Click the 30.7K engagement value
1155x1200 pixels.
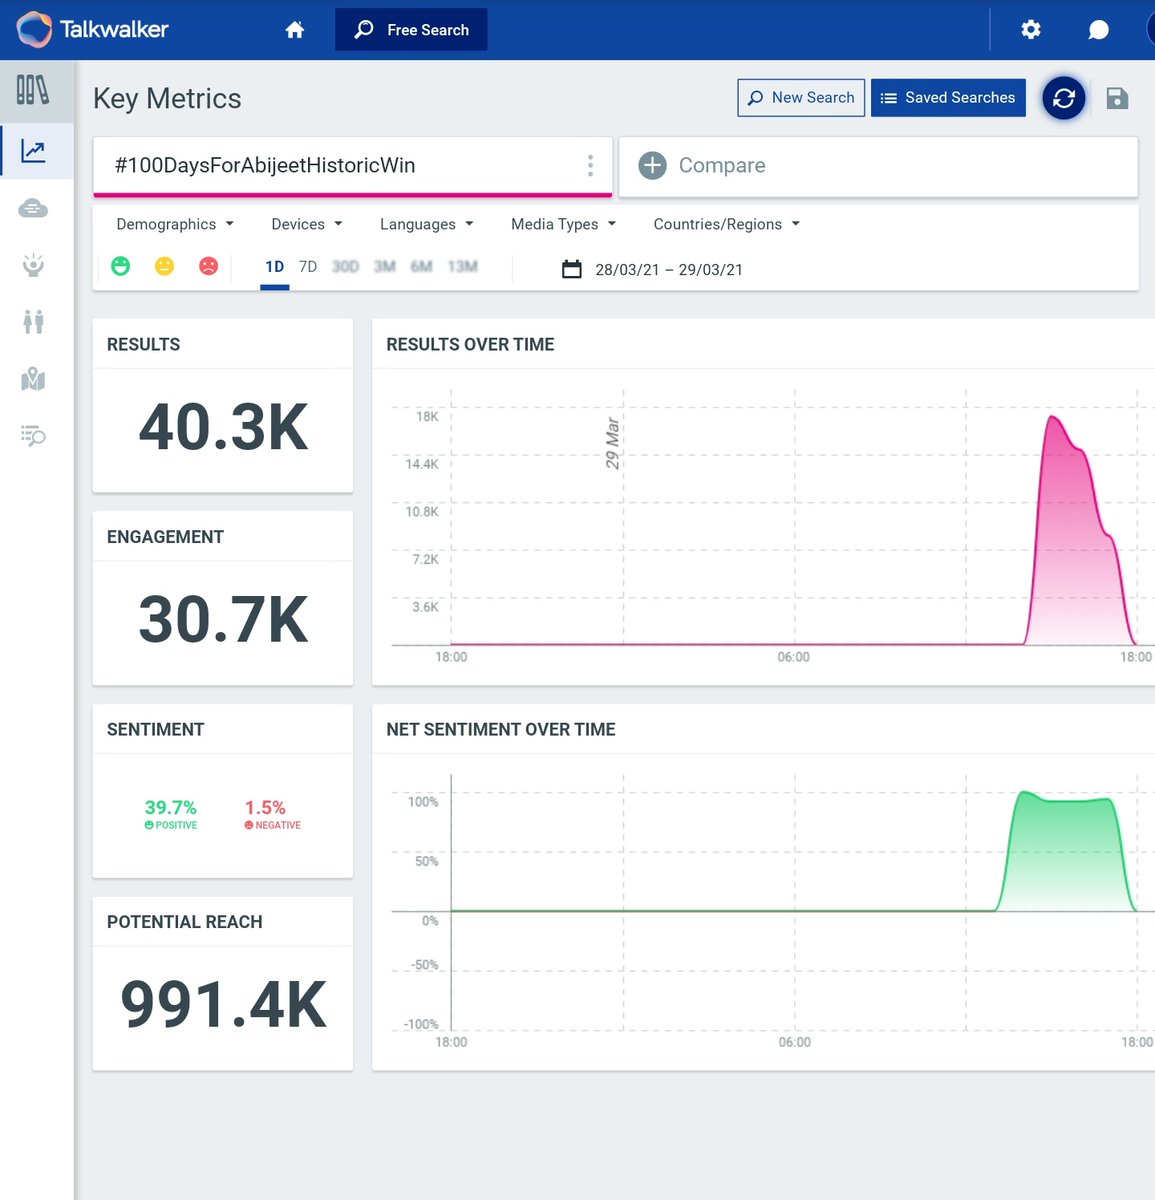pyautogui.click(x=223, y=620)
